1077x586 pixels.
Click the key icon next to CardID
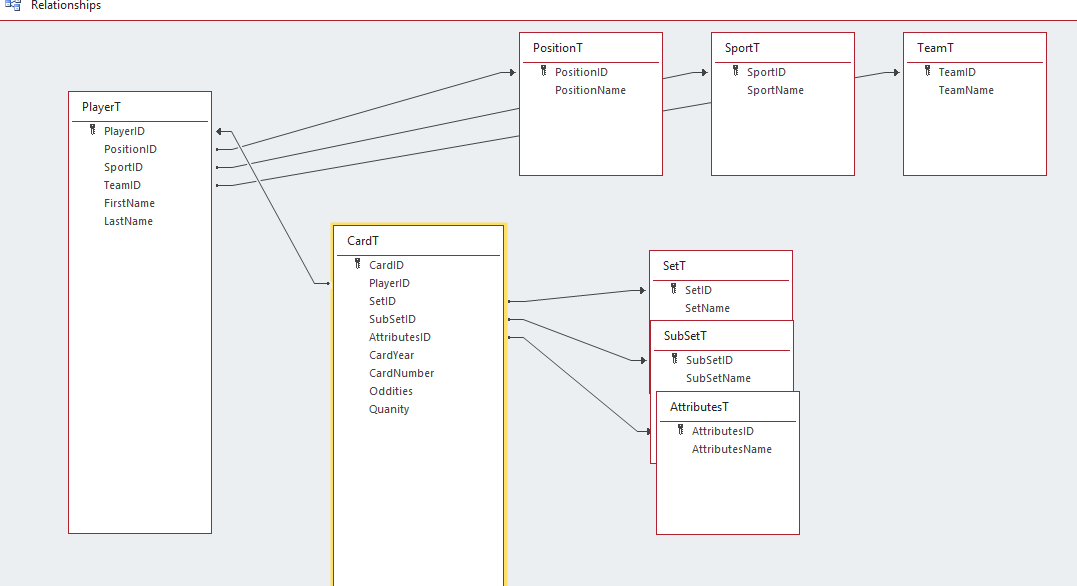pos(357,264)
